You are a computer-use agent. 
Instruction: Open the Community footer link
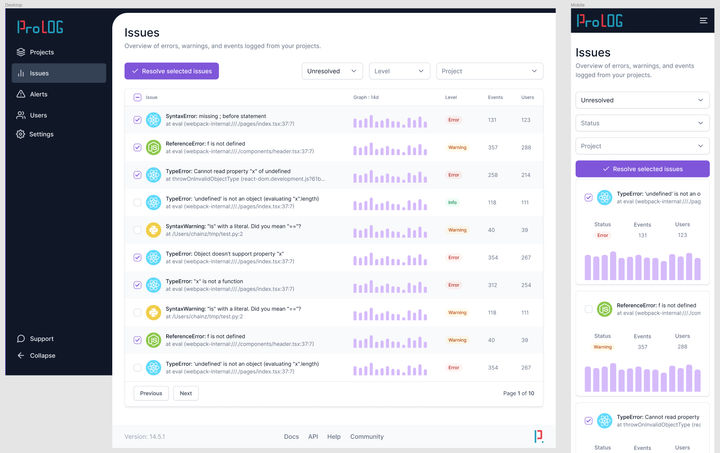[367, 436]
